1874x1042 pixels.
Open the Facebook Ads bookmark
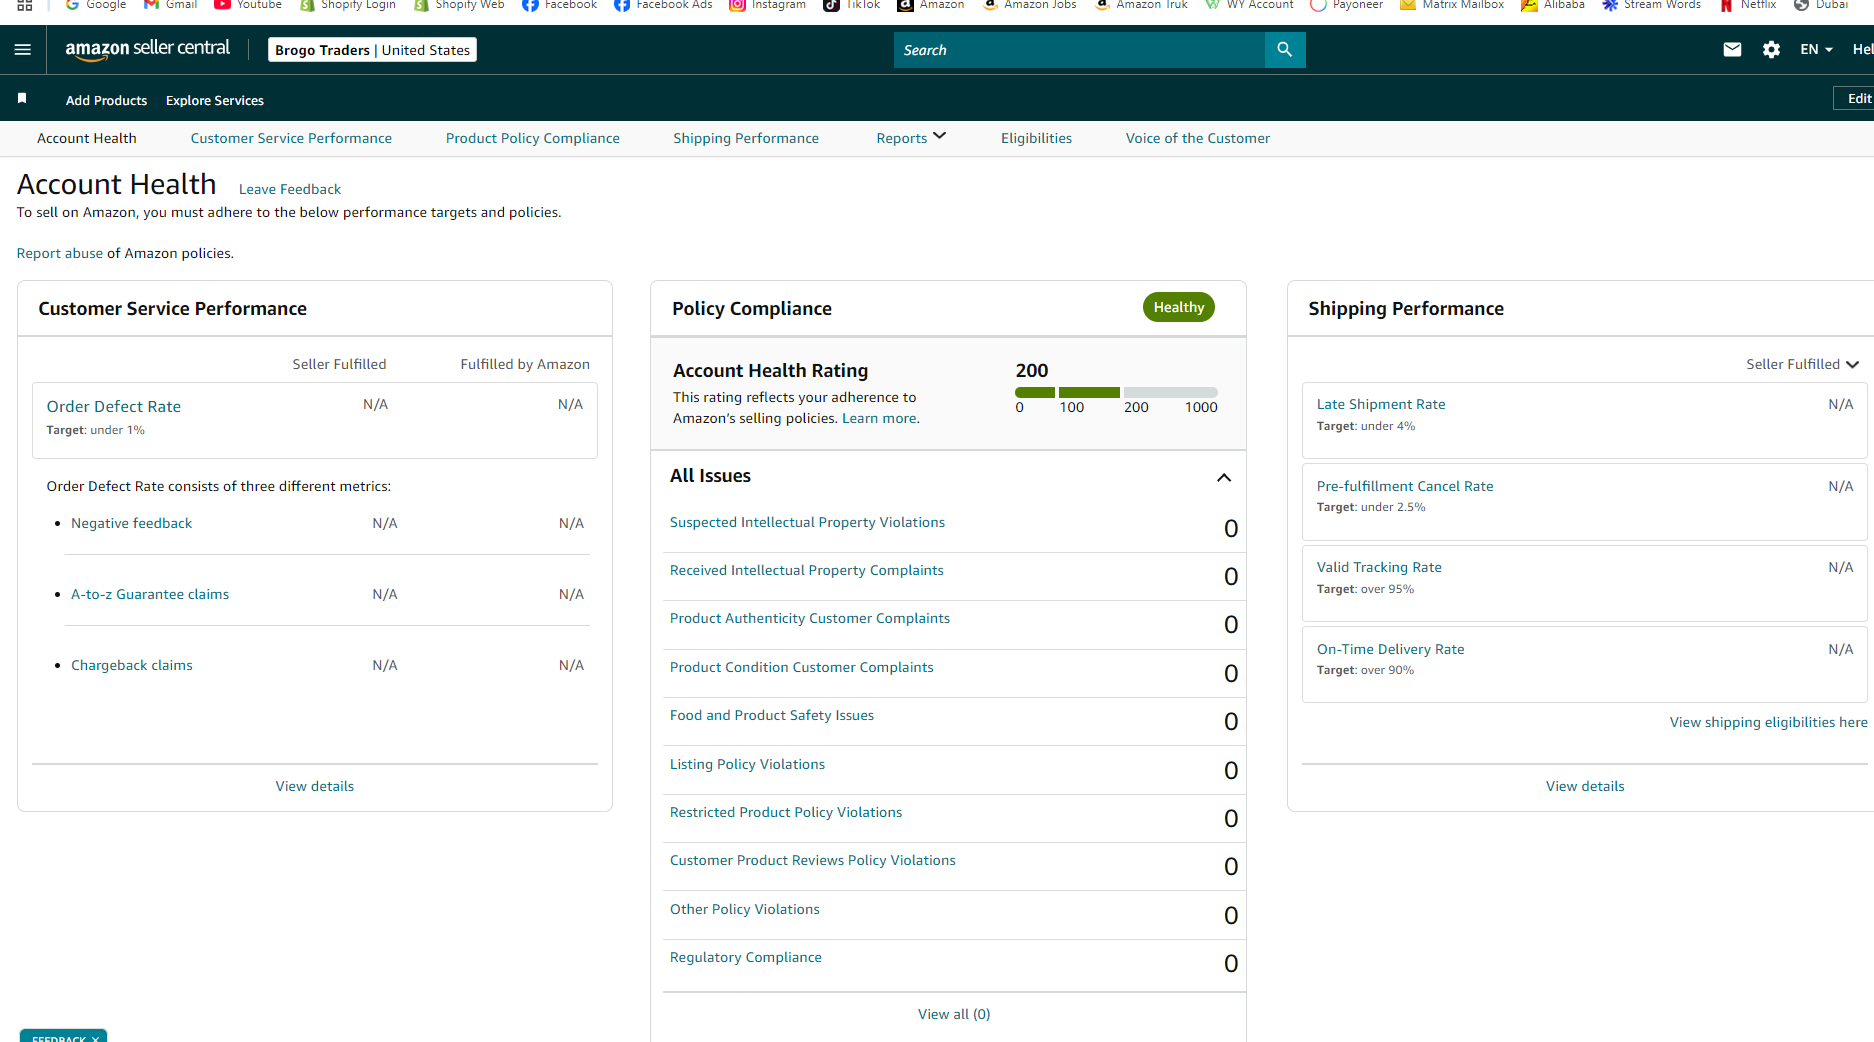663,5
